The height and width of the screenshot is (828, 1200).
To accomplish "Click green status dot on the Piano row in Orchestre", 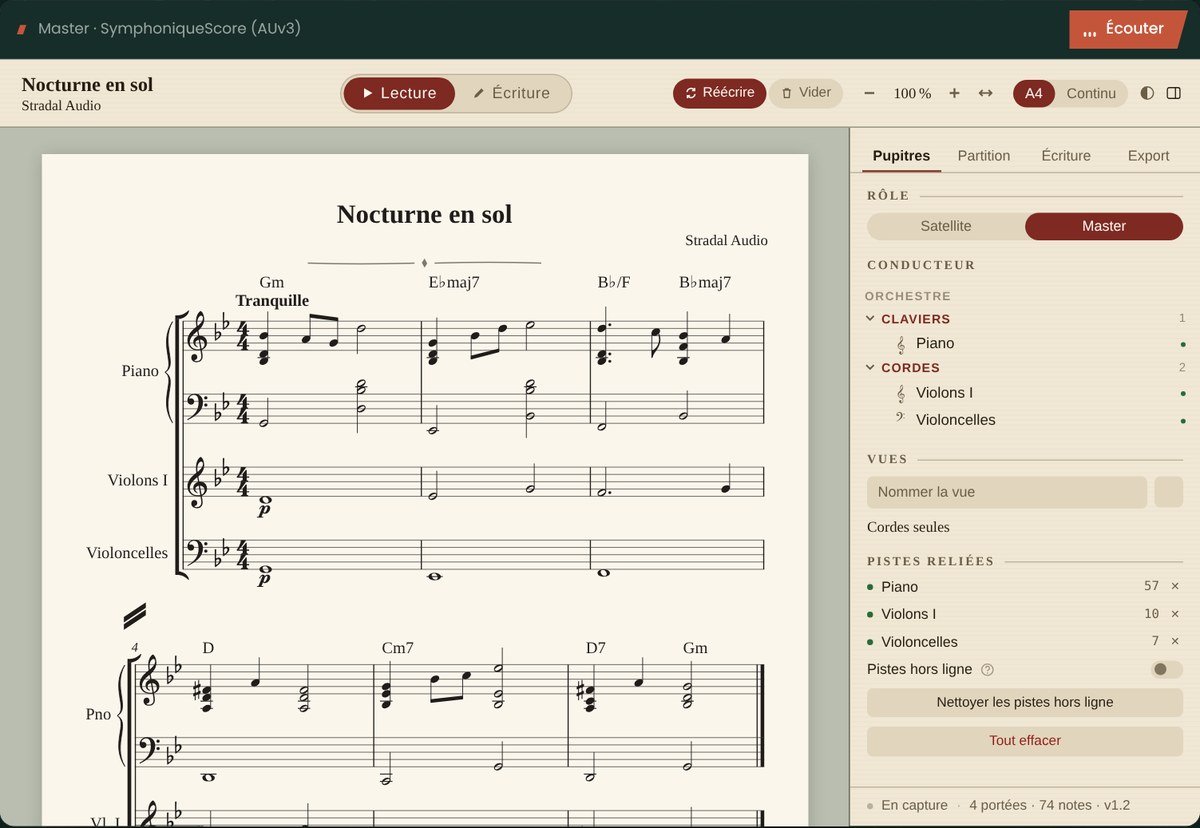I will (x=1183, y=344).
